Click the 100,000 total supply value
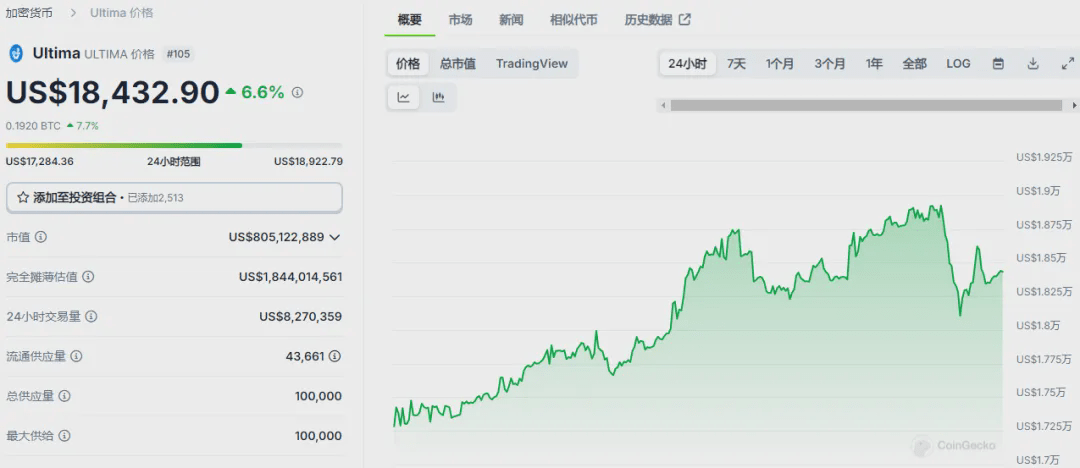The height and width of the screenshot is (468, 1080). 318,396
